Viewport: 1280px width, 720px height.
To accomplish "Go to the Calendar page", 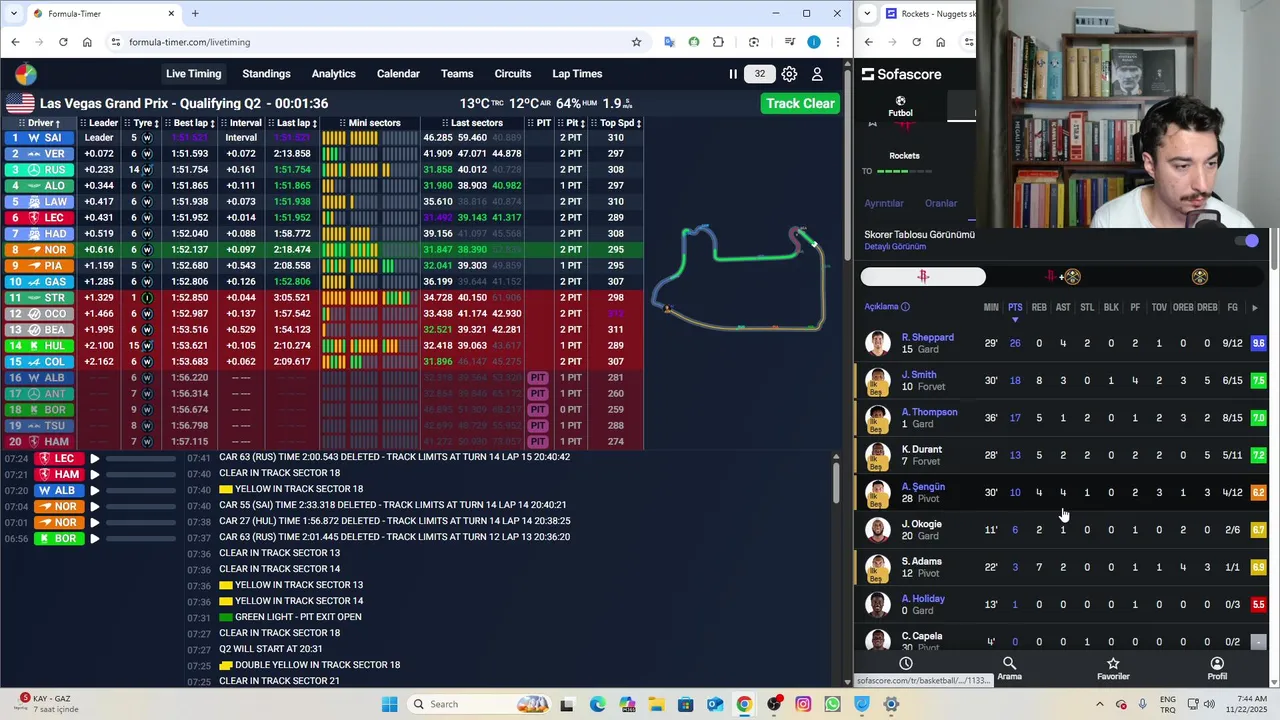I will point(398,74).
